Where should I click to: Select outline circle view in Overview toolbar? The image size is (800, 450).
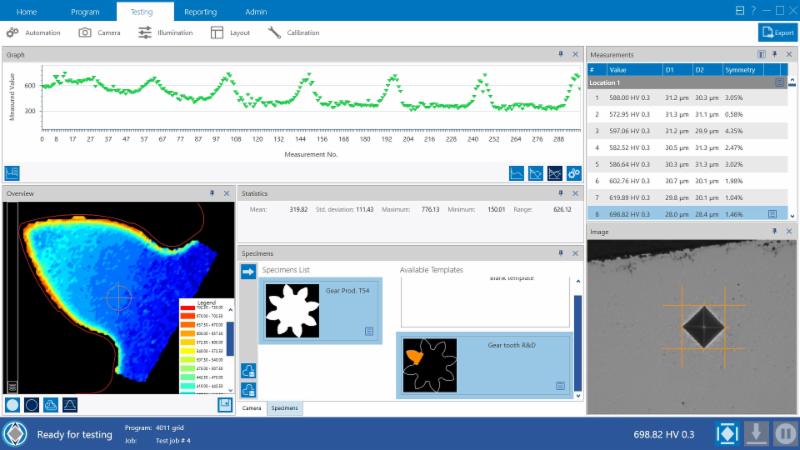[31, 405]
